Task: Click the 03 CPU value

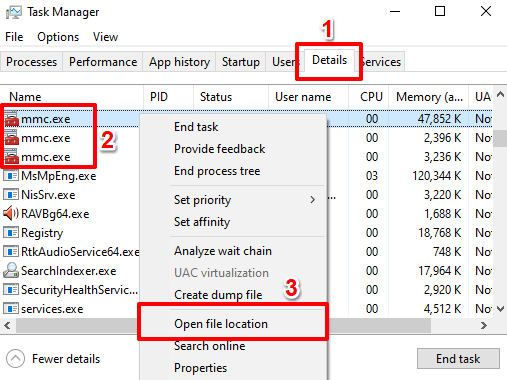Action: click(372, 176)
